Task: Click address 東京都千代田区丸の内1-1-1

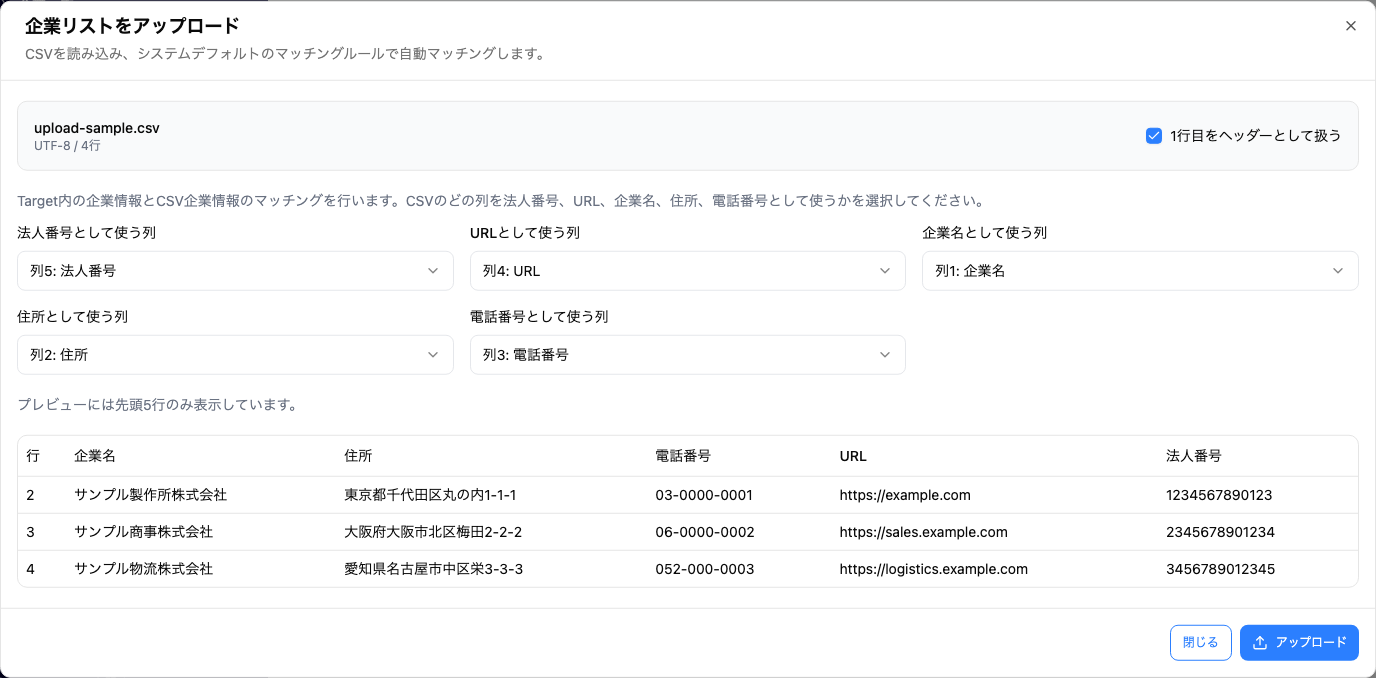Action: point(430,495)
